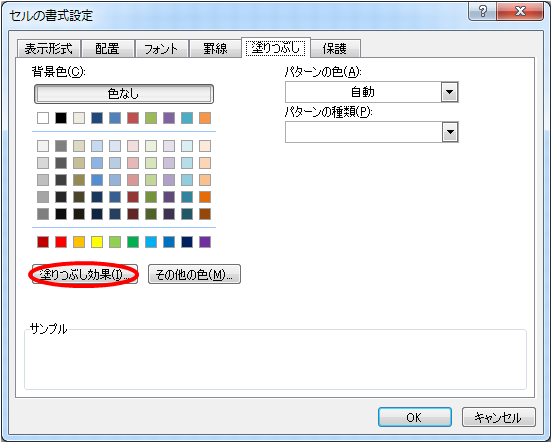The image size is (552, 443).
Task: Choose the darkest maroon shade swatch
Action: [133, 214]
